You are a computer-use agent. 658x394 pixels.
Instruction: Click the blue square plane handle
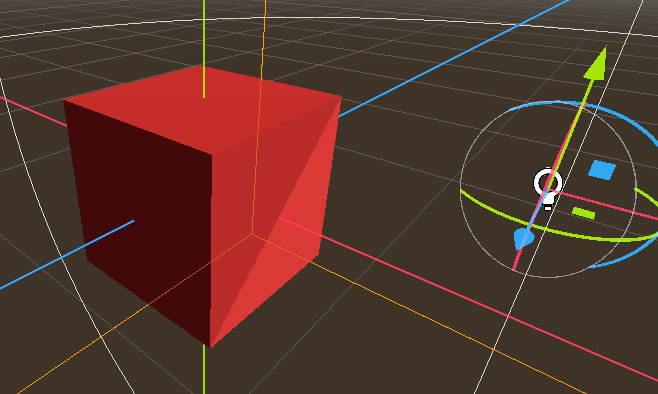pyautogui.click(x=602, y=170)
